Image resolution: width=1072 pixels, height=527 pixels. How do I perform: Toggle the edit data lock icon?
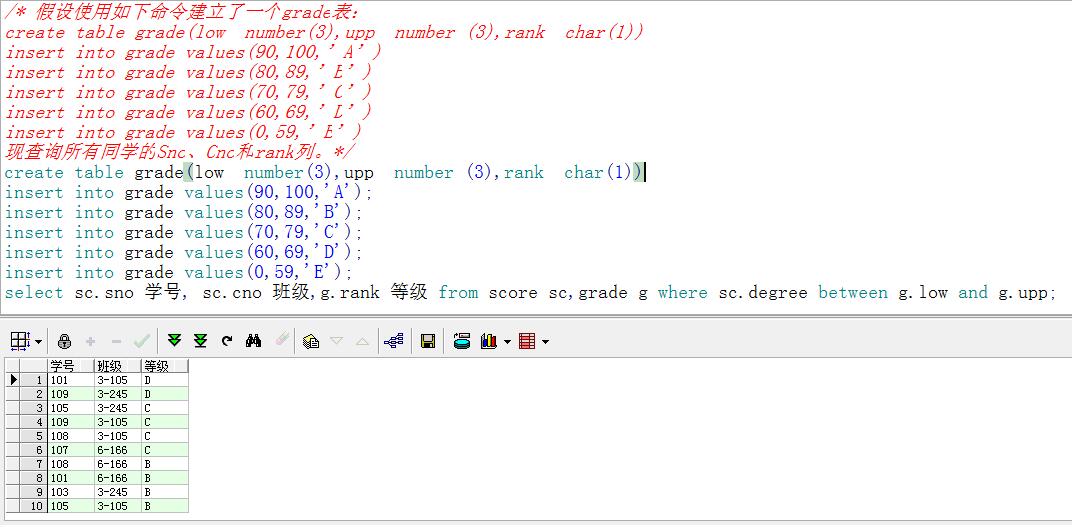pos(64,340)
